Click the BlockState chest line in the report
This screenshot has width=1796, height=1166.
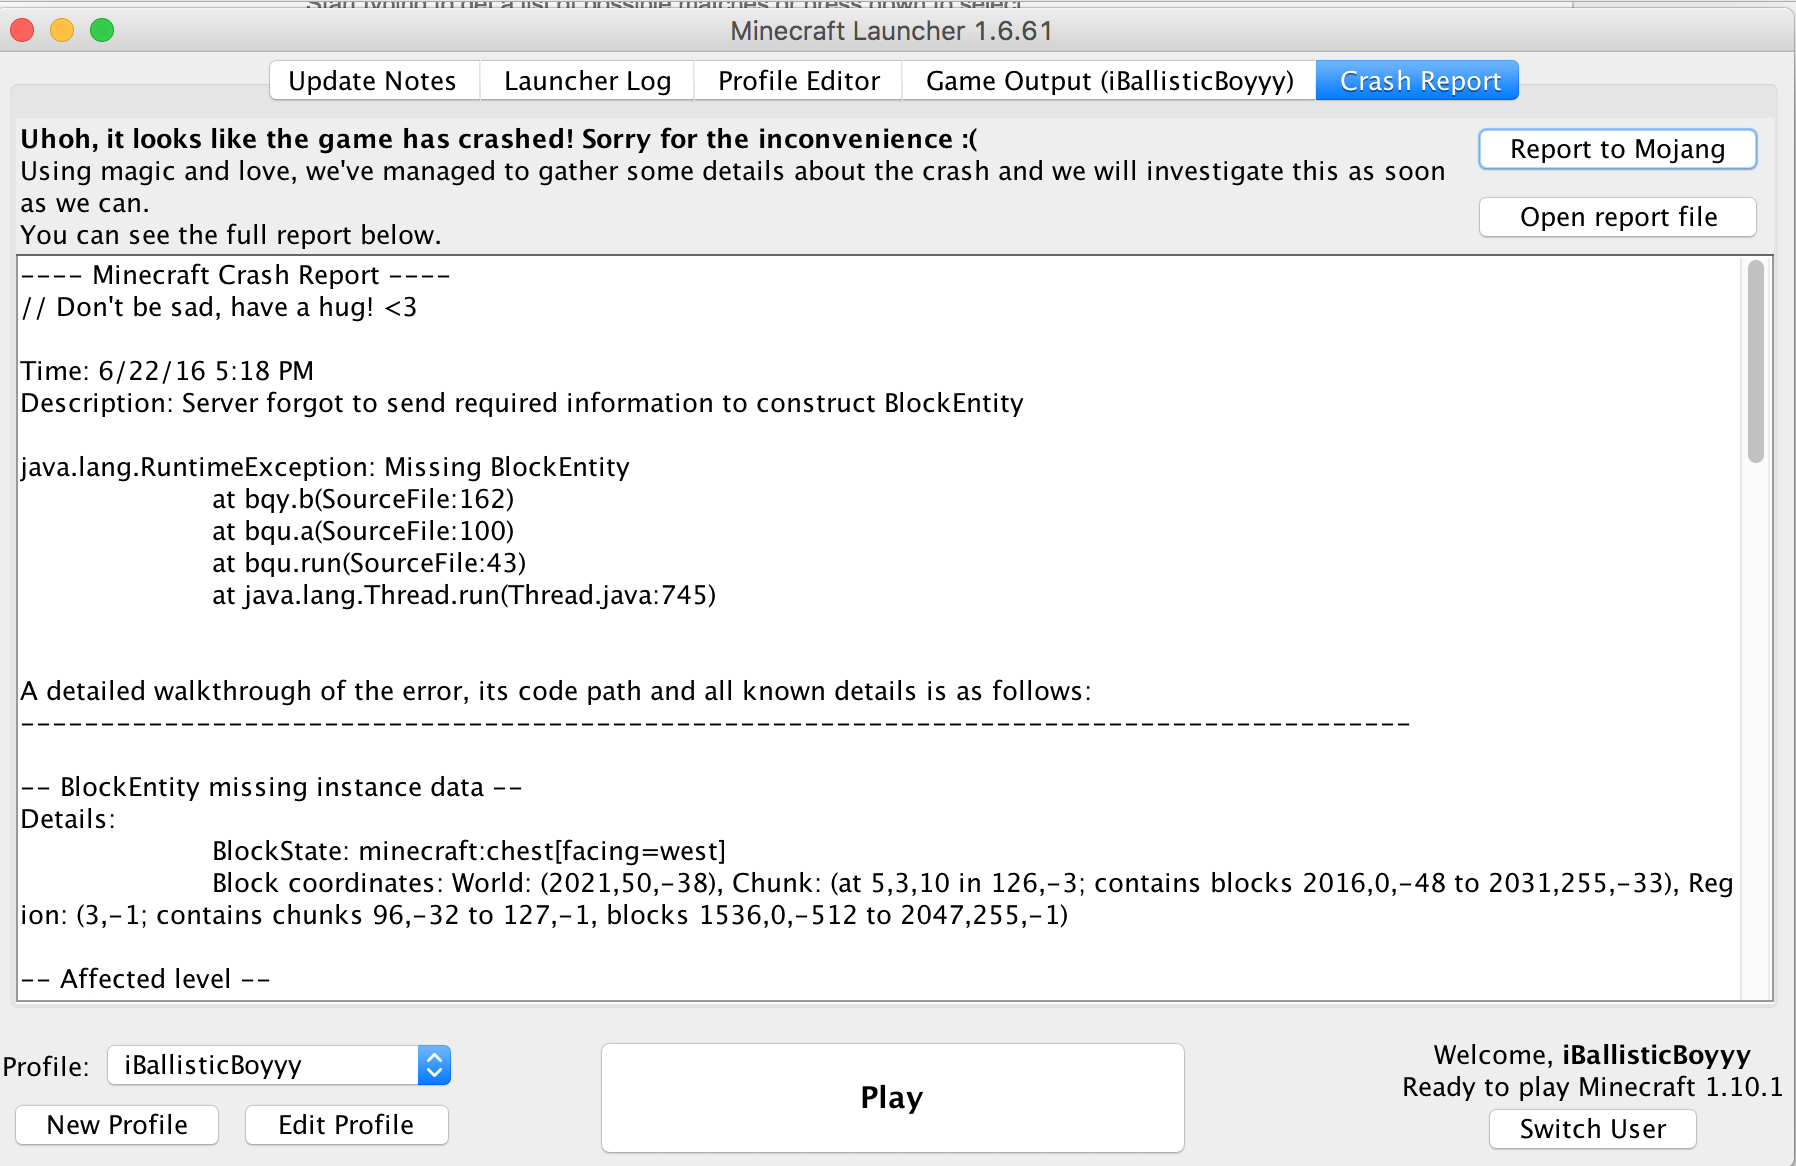pyautogui.click(x=468, y=851)
